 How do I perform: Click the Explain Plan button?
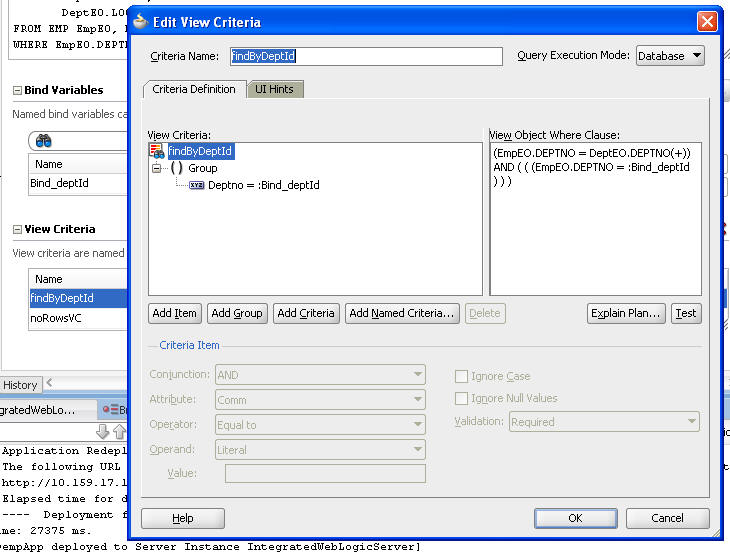626,313
